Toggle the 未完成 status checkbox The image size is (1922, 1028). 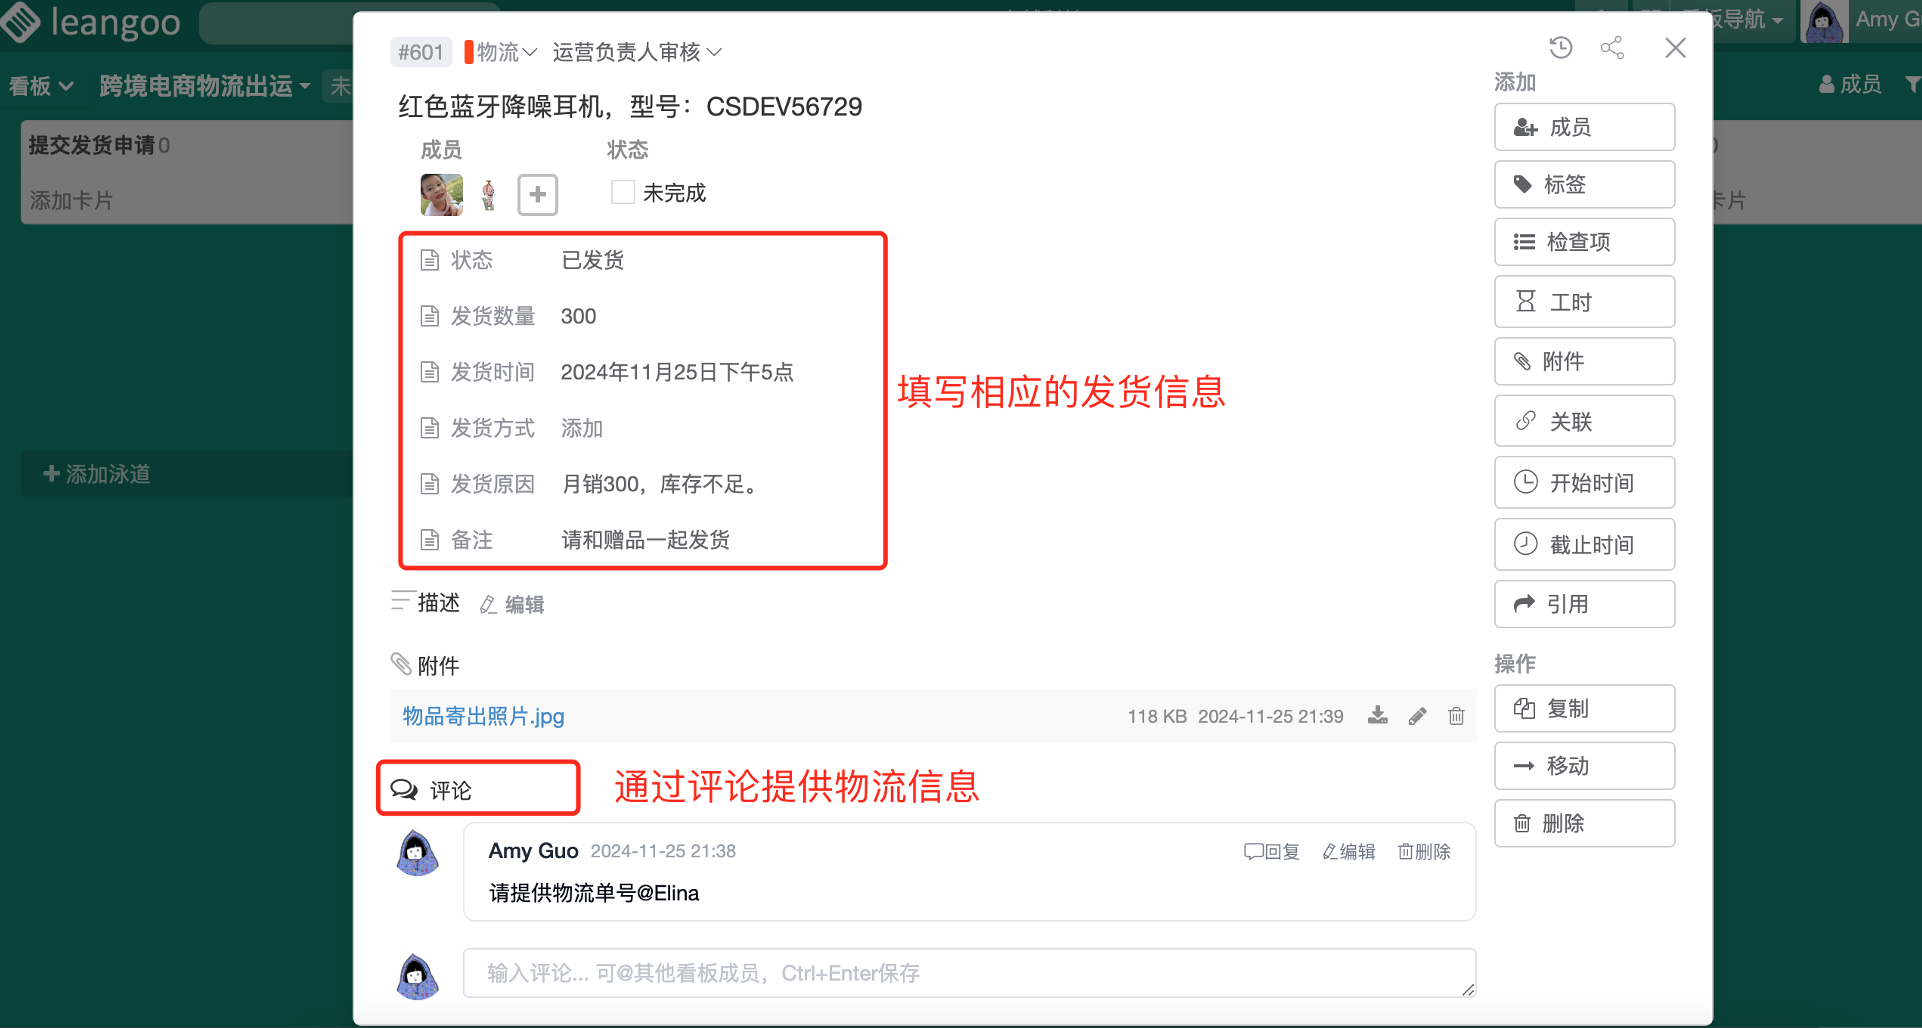coord(623,192)
